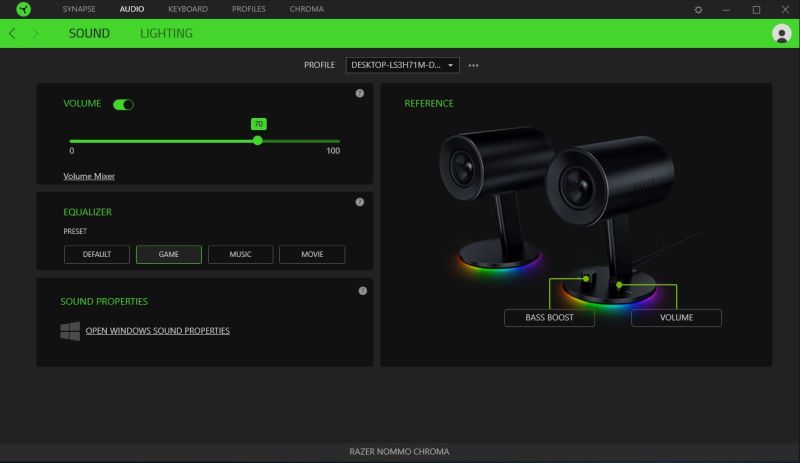
Task: Click the volume slider handle at 70
Action: [258, 140]
